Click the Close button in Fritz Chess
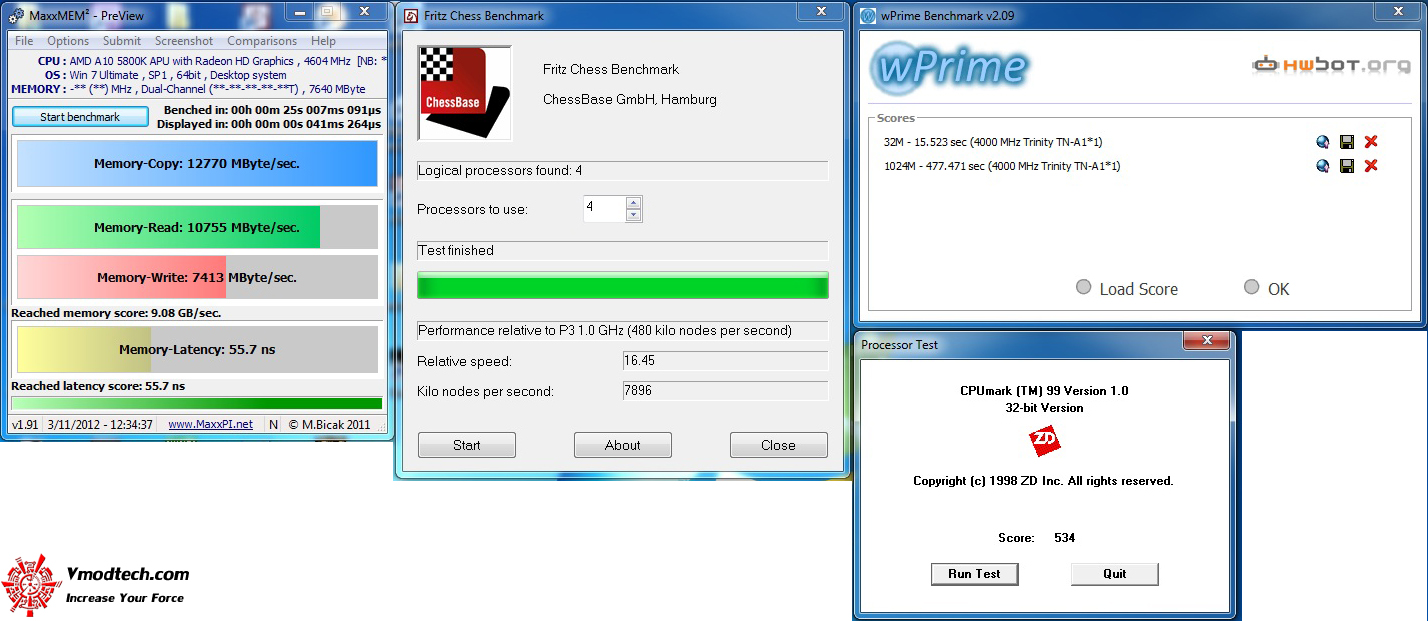This screenshot has height=621, width=1428. tap(779, 445)
